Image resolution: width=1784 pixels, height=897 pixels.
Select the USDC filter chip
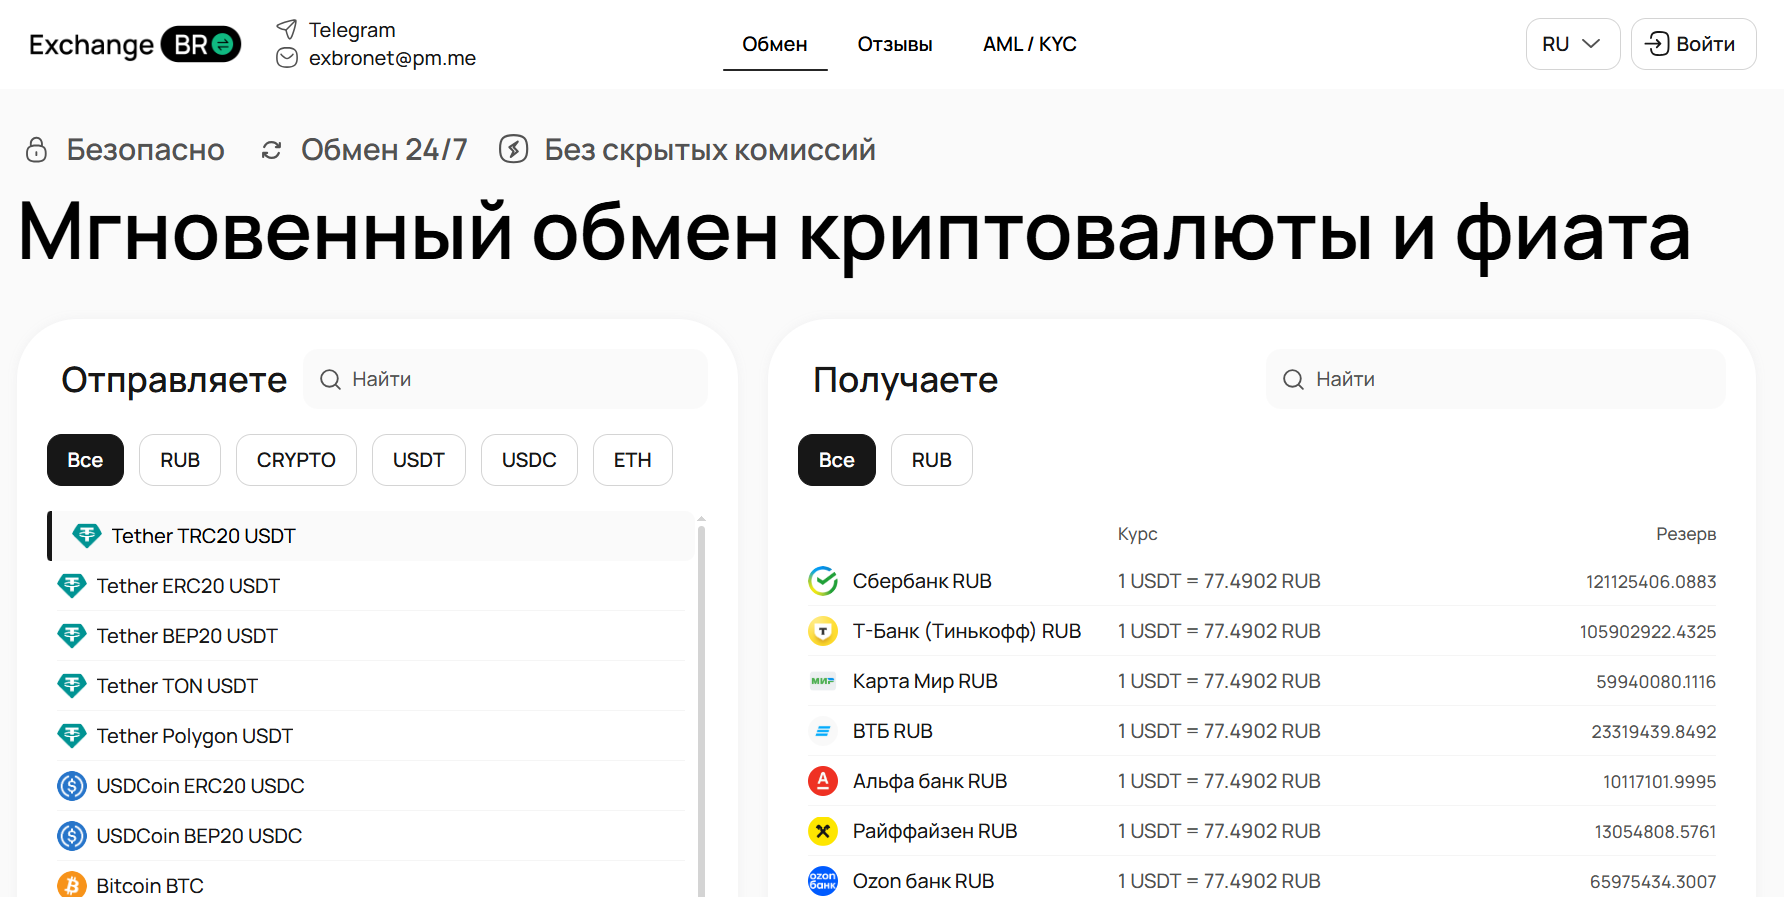pos(529,460)
